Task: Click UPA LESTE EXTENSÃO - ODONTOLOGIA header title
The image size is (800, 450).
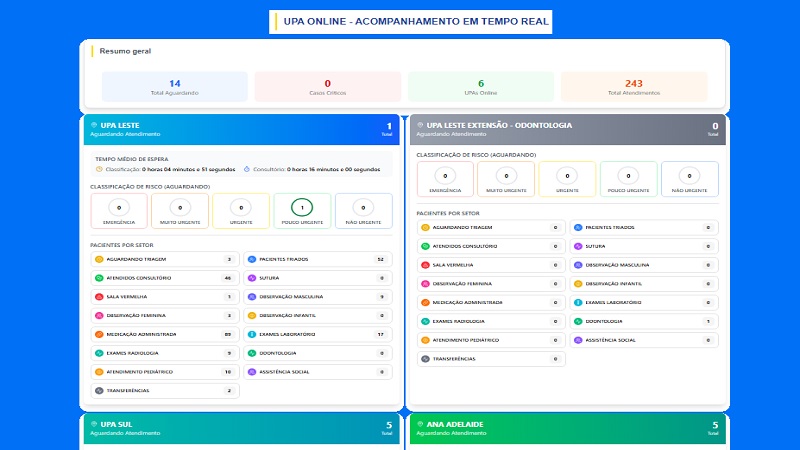Action: [499, 125]
